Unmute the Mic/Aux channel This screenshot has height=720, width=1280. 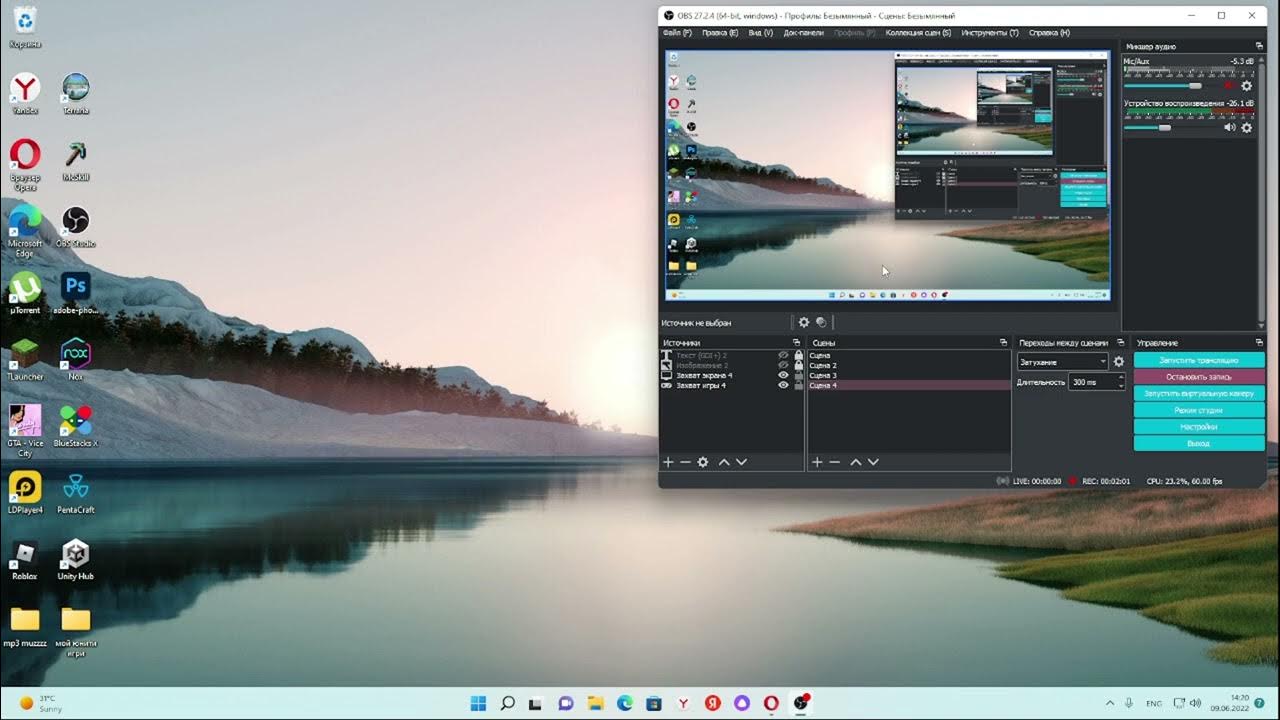(x=1229, y=86)
